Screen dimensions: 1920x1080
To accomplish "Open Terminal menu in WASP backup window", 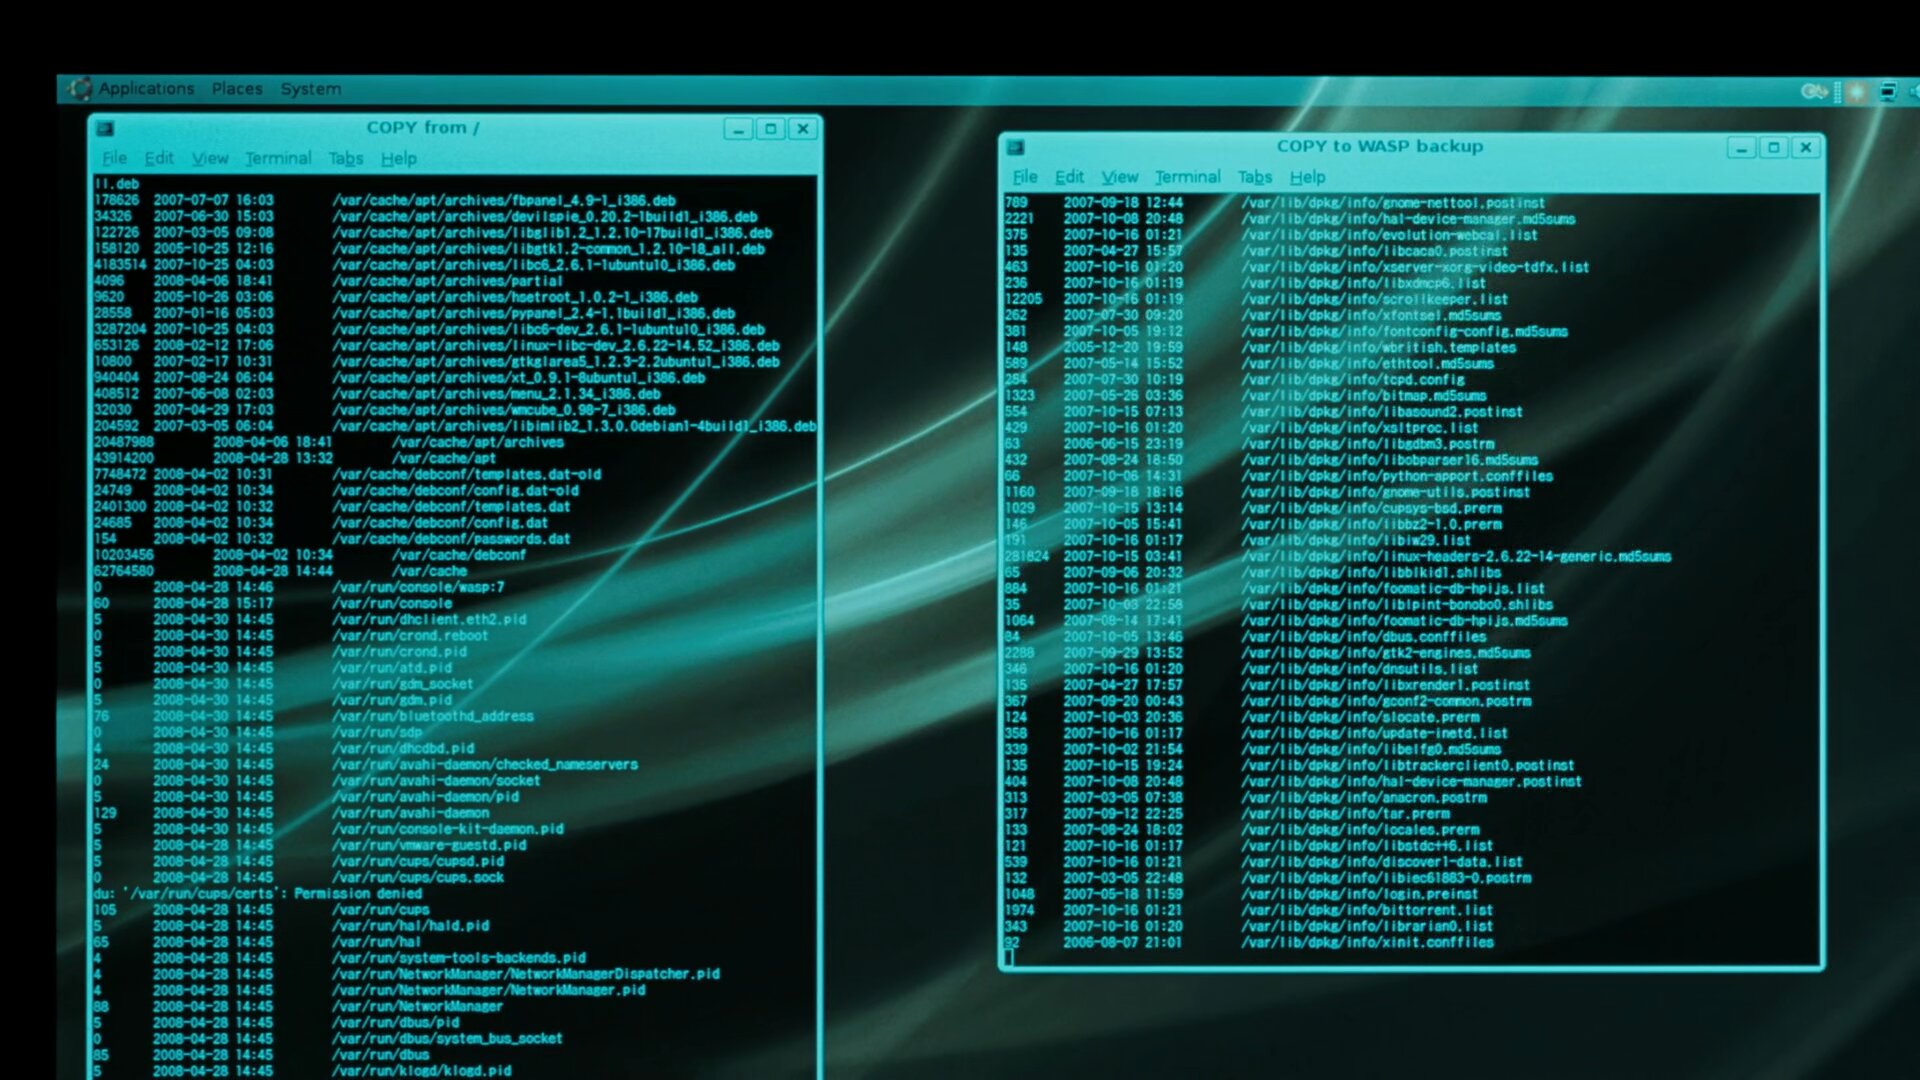I will pos(1187,177).
